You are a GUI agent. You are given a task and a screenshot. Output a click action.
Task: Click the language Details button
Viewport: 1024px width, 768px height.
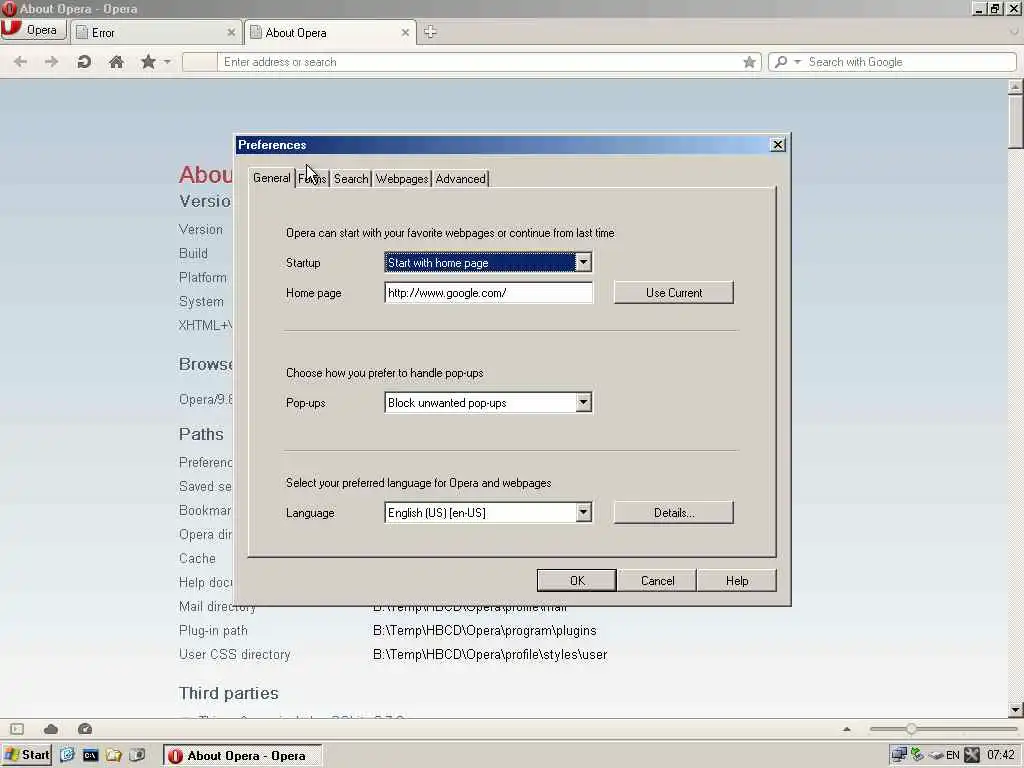tap(673, 513)
